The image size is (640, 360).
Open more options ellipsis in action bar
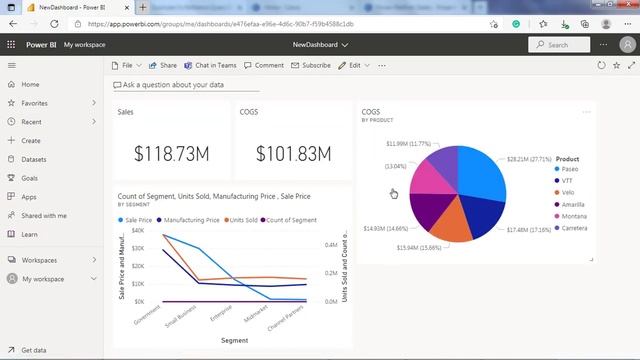click(x=382, y=65)
